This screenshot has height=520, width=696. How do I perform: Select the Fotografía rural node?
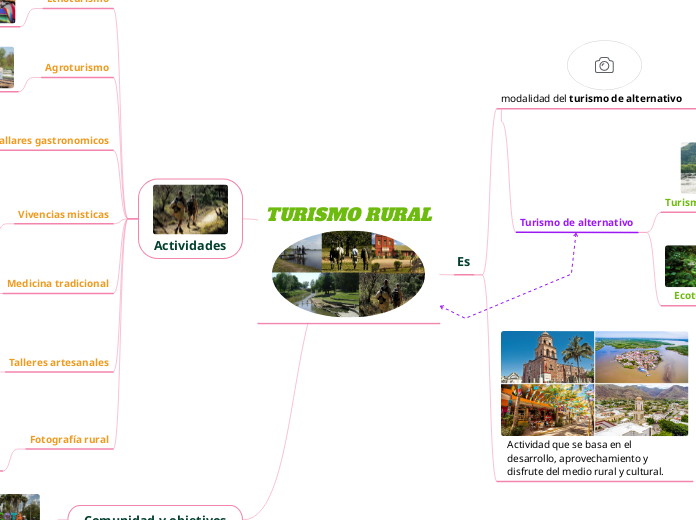(69, 440)
